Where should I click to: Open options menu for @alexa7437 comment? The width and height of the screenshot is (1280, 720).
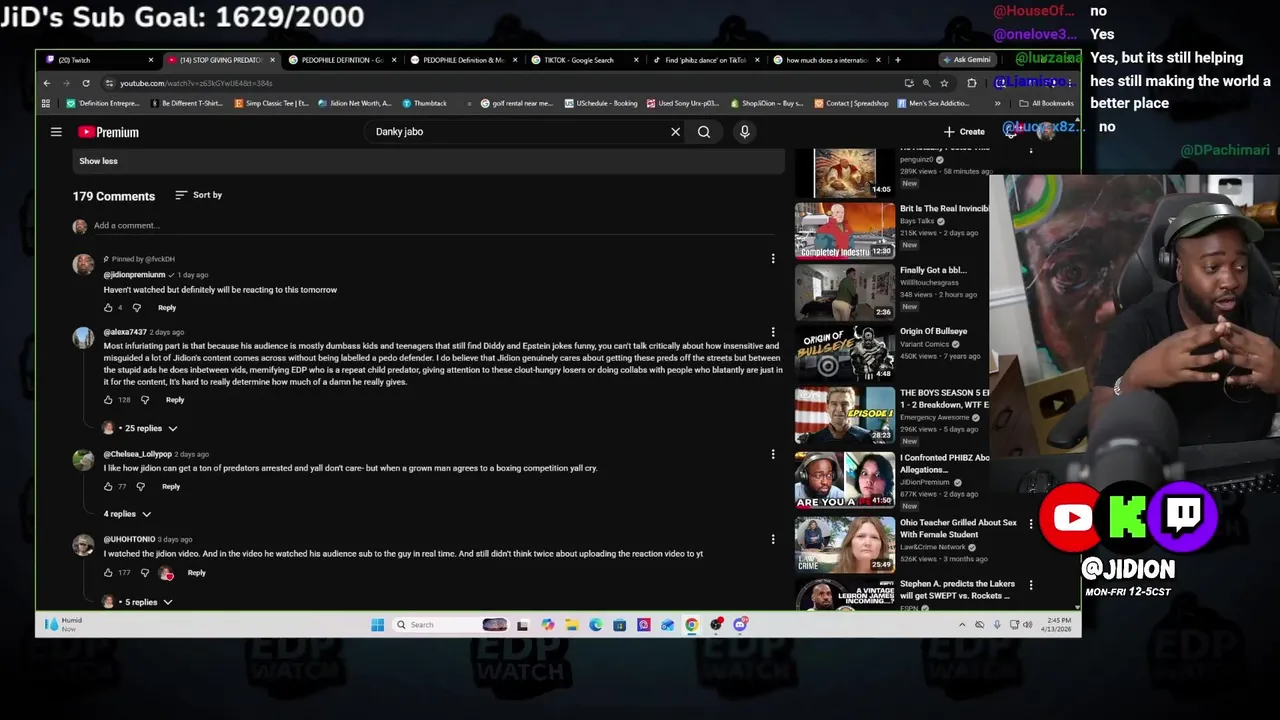click(772, 332)
